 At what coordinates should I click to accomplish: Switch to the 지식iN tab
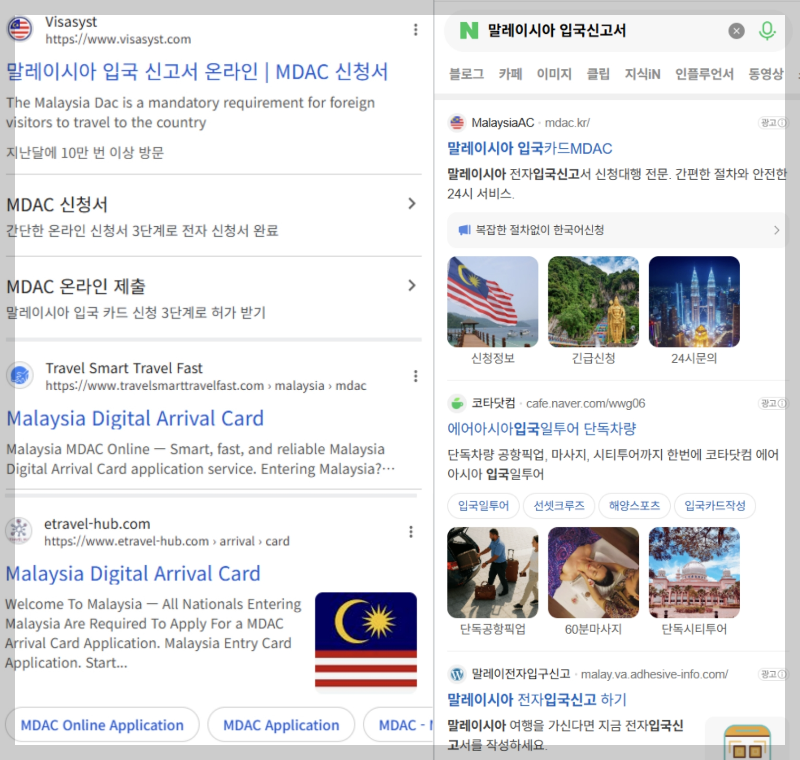[642, 74]
